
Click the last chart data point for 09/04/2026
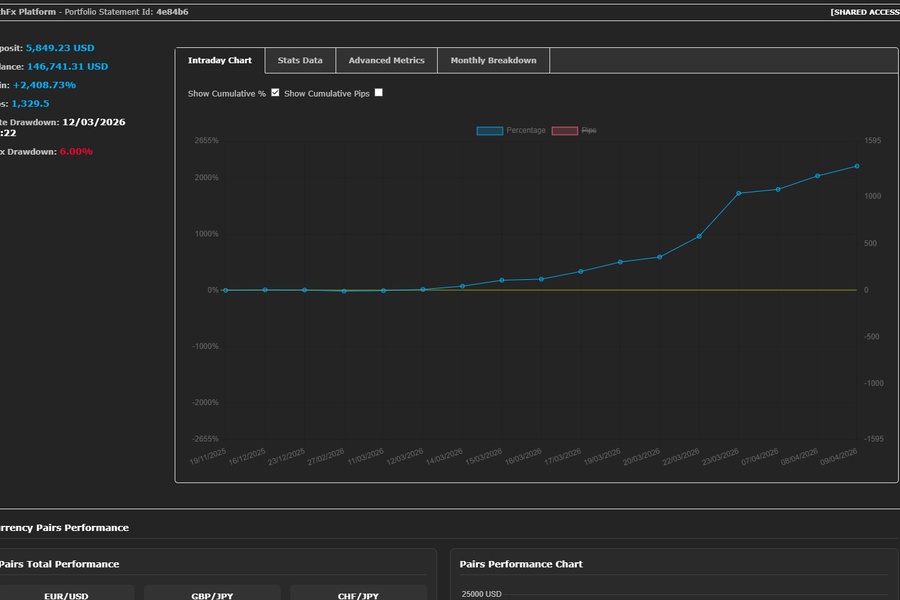(857, 167)
